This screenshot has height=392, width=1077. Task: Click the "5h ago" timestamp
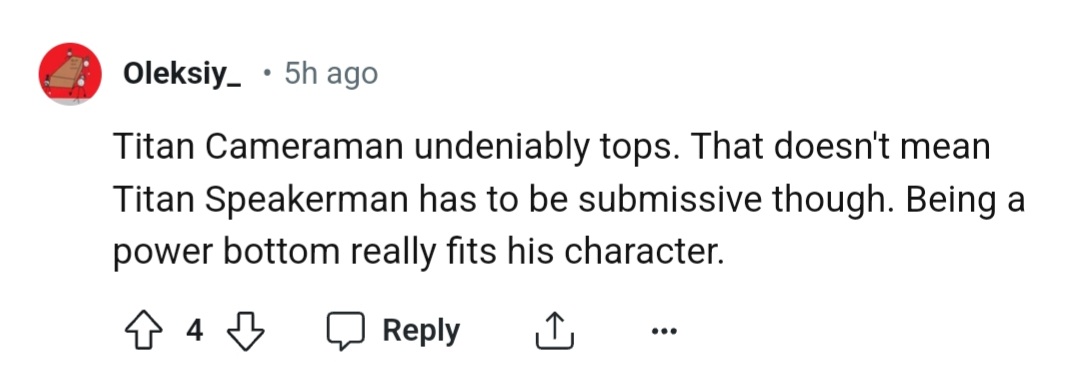(331, 73)
